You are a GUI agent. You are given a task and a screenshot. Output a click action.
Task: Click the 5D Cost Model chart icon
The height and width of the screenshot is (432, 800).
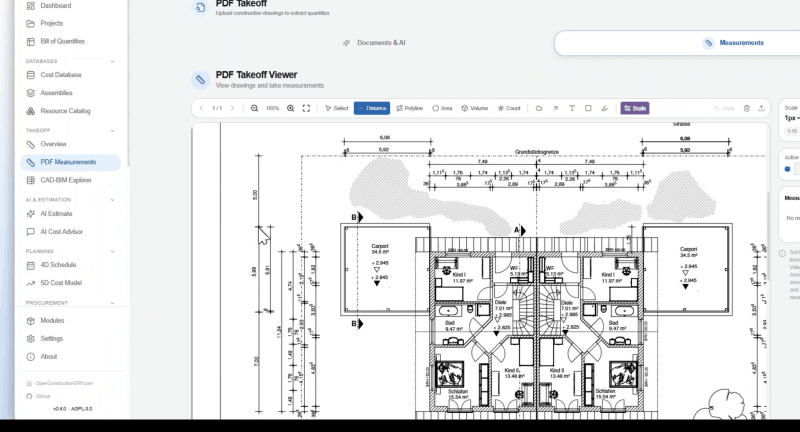(31, 283)
